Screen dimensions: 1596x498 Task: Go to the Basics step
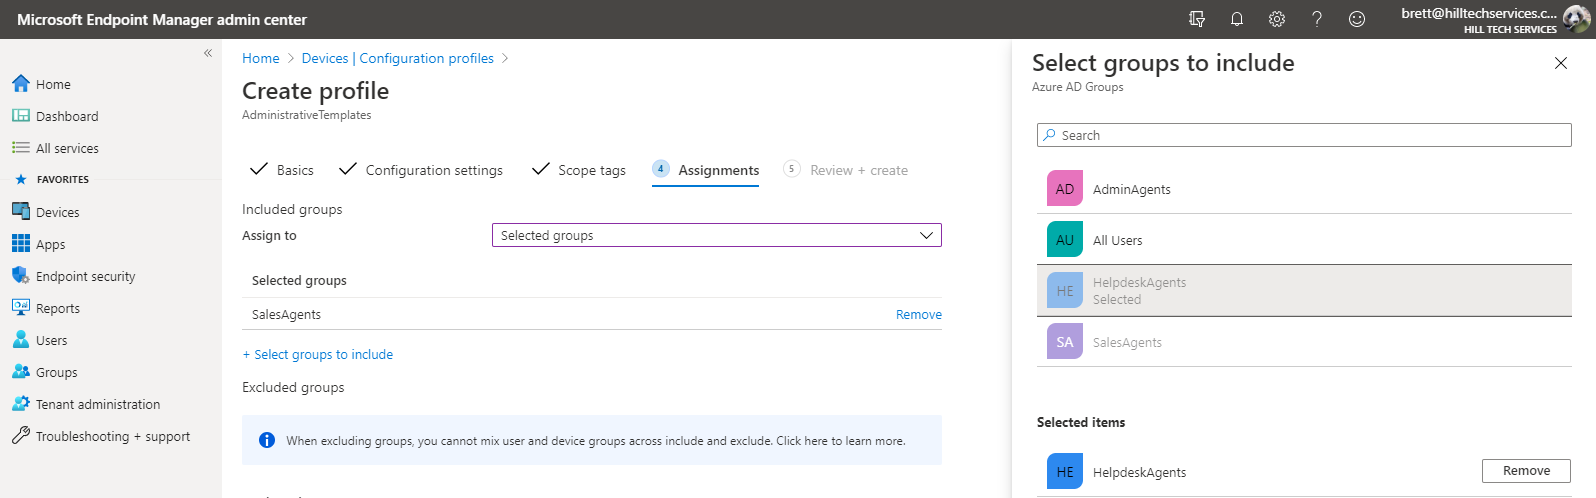coord(282,170)
